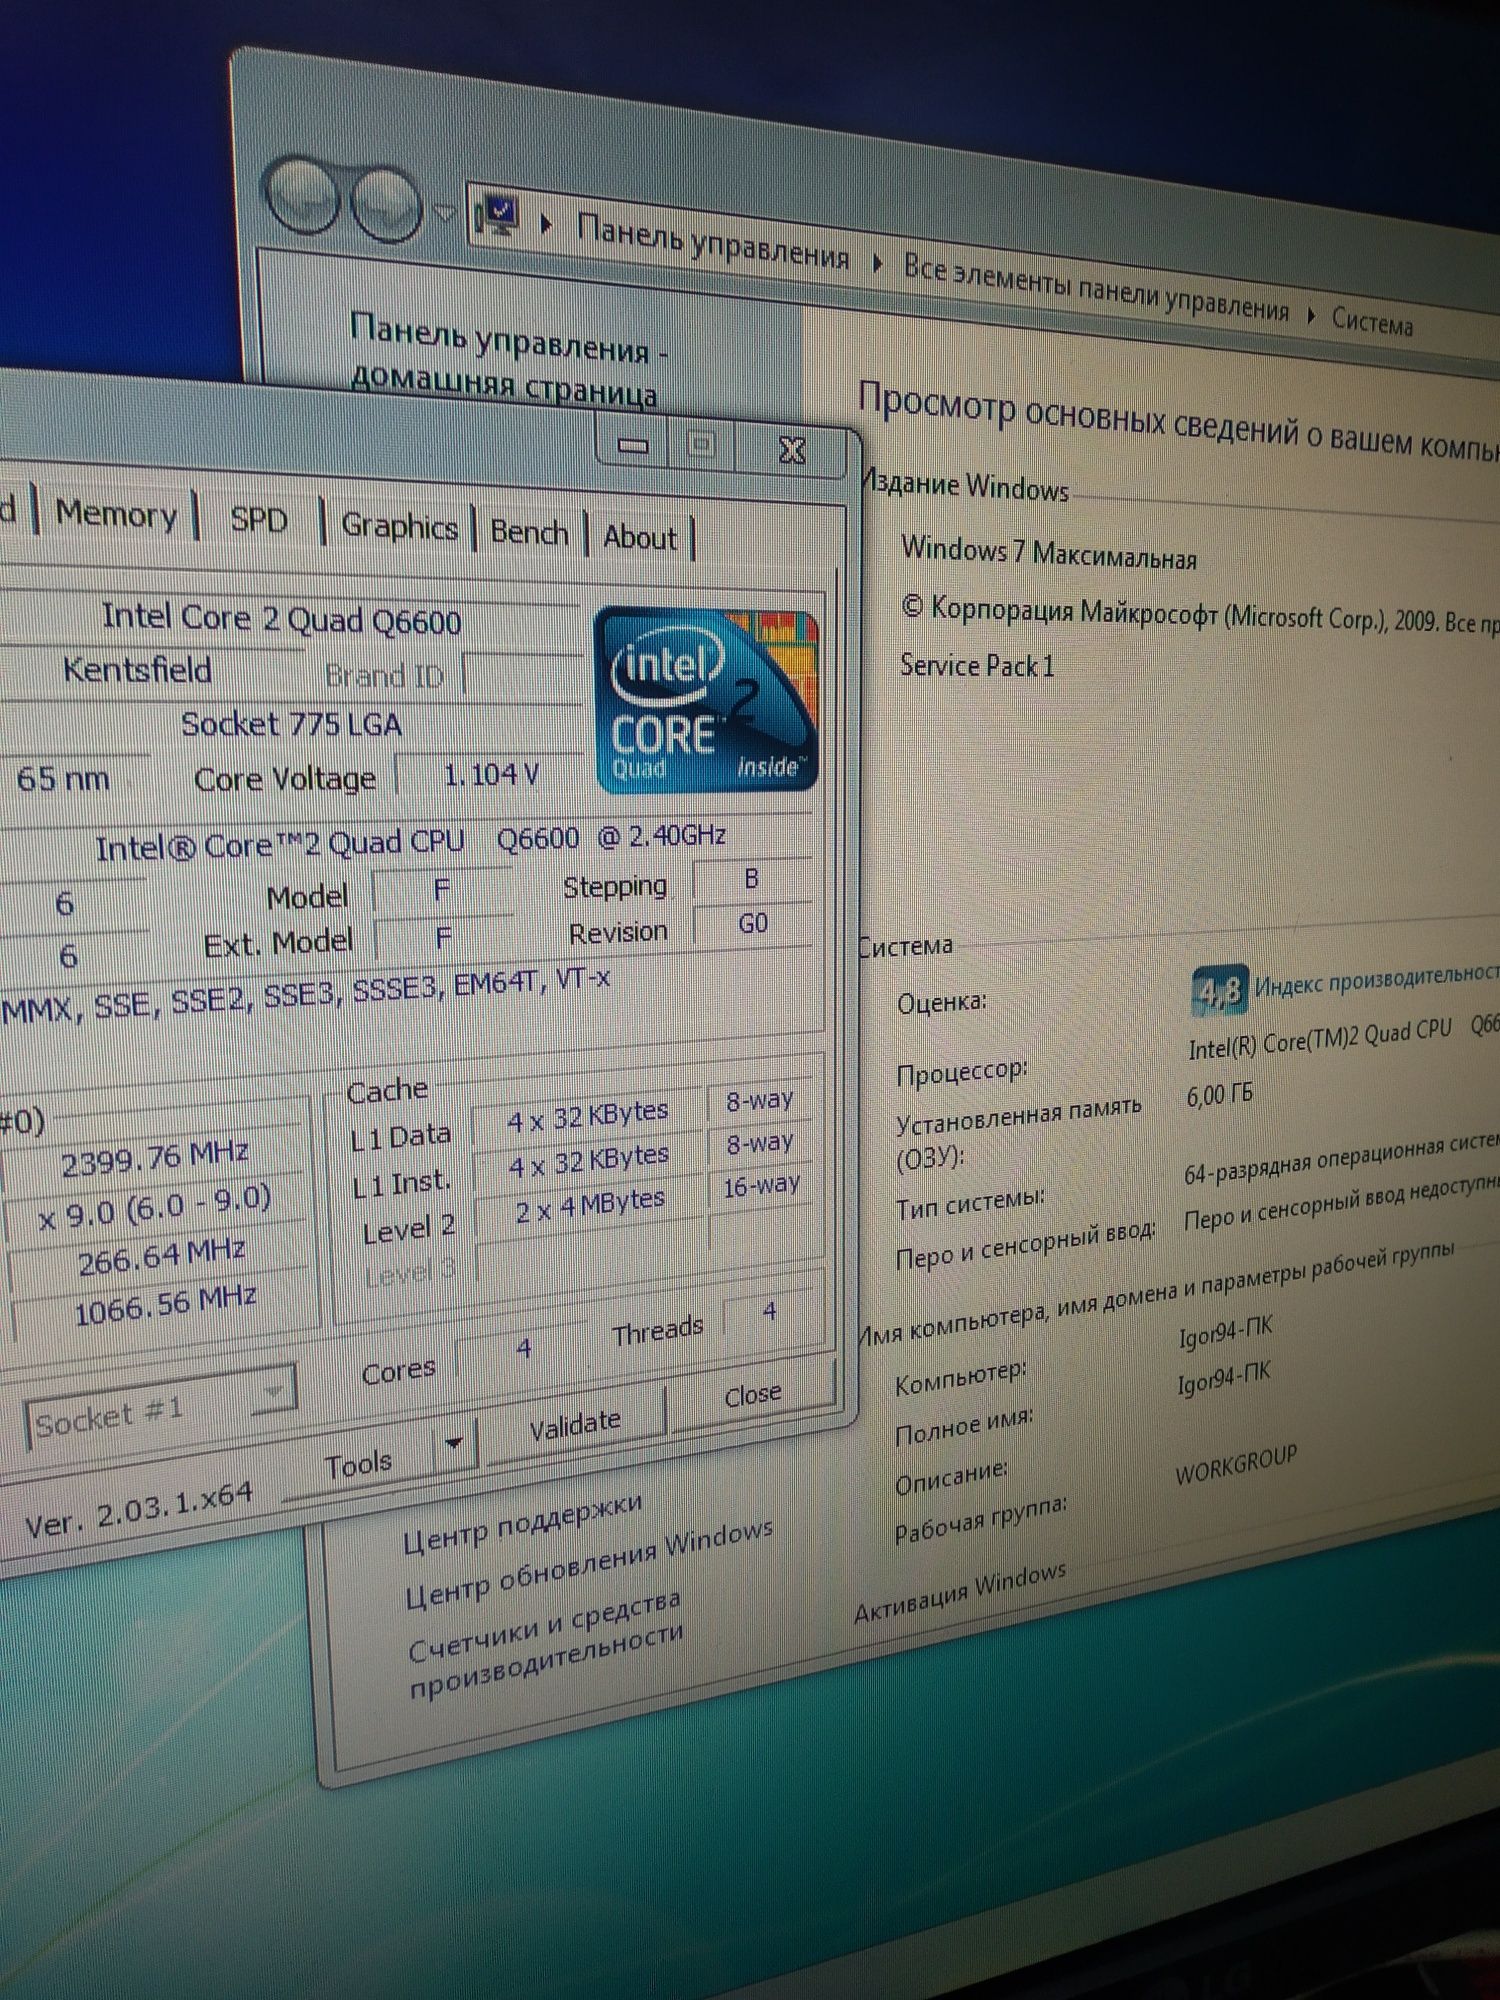1500x2000 pixels.
Task: Open recent pages dropdown beside navigation arrows
Action: (x=445, y=213)
